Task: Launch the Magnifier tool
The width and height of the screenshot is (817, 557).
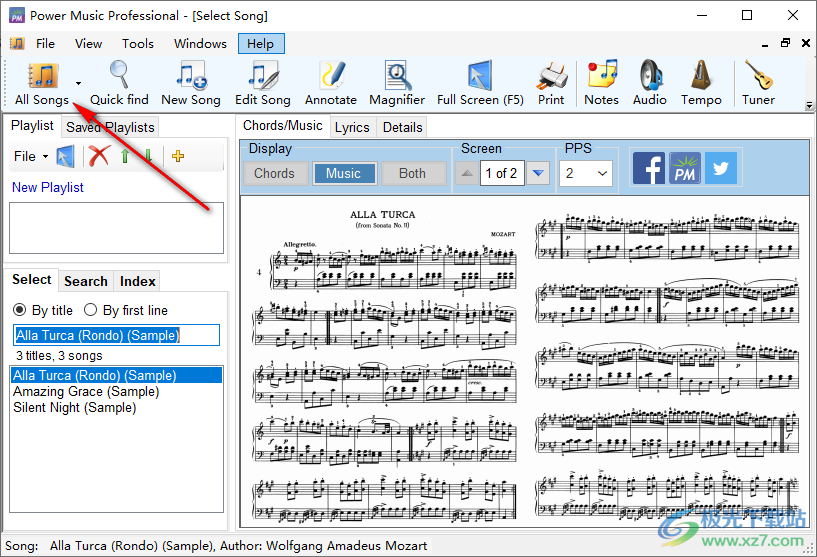Action: (x=397, y=82)
